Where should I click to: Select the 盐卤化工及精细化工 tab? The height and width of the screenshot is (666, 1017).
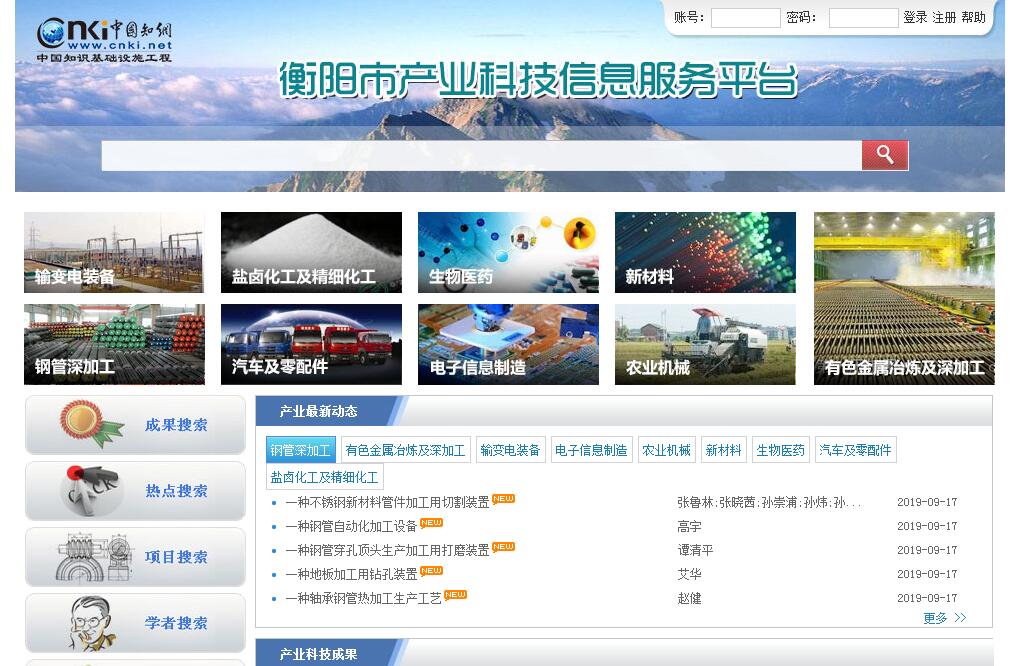[325, 477]
